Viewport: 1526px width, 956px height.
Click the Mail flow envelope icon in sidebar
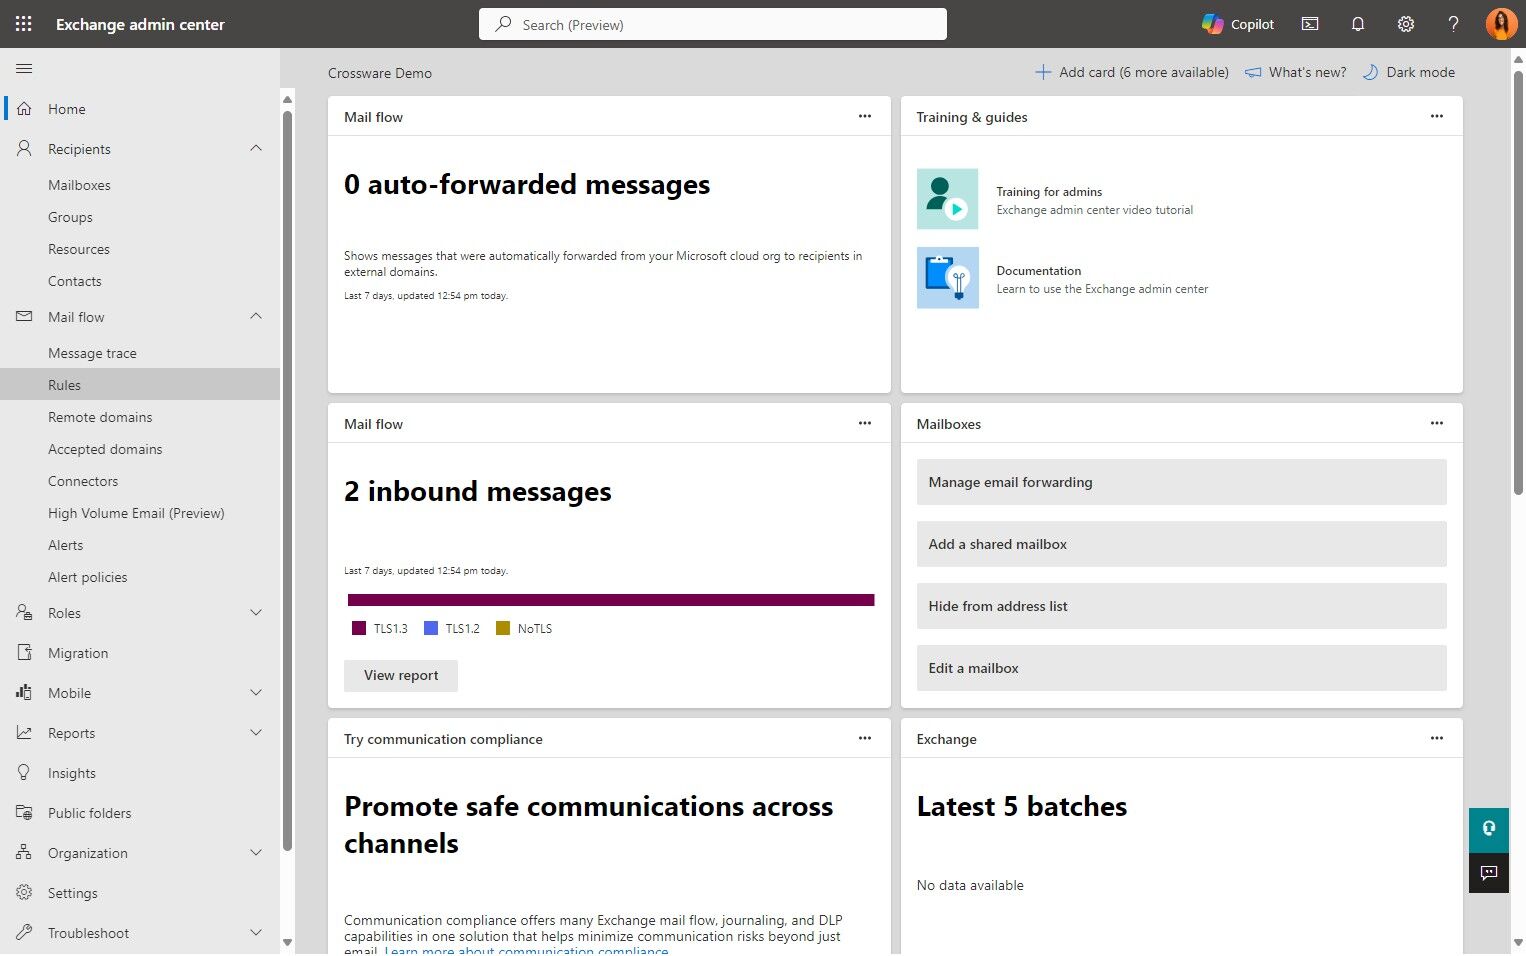pyautogui.click(x=24, y=317)
